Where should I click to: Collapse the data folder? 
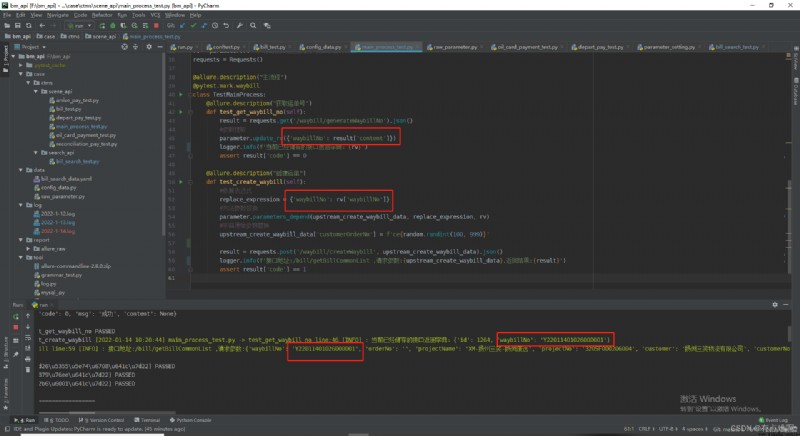[x=21, y=170]
